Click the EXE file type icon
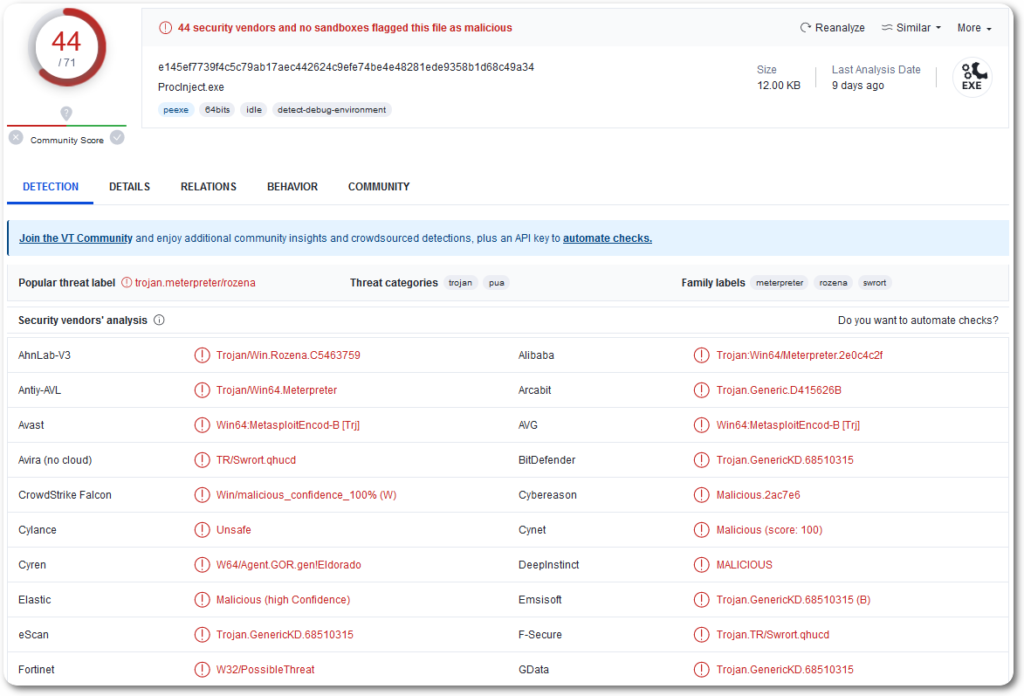Viewport: 1024px width, 696px height. point(971,76)
